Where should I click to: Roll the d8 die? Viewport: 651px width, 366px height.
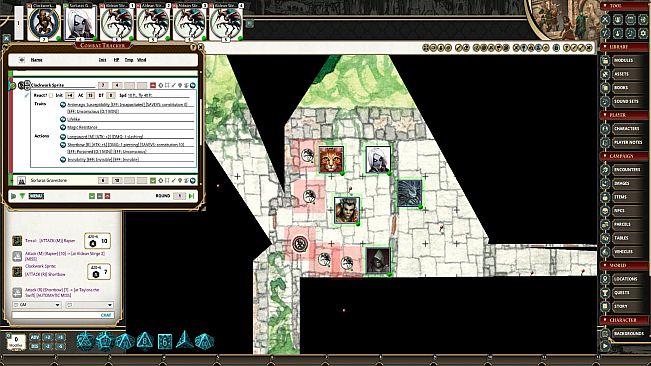pos(144,341)
